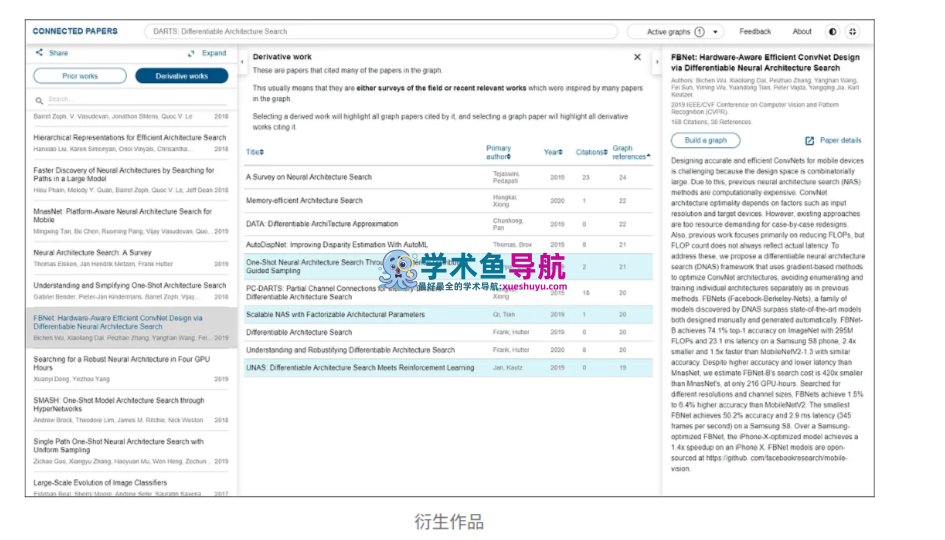The image size is (945, 540).
Task: Sort table by Citations column
Action: (x=590, y=153)
